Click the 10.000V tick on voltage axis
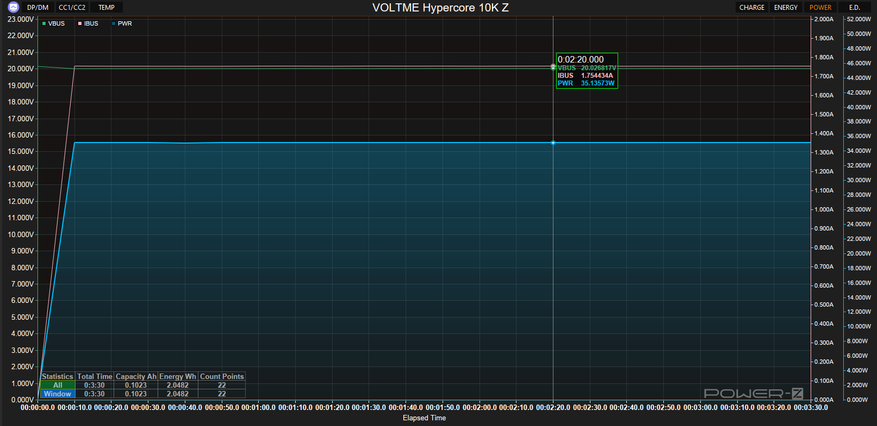This screenshot has width=877, height=426. (20, 234)
